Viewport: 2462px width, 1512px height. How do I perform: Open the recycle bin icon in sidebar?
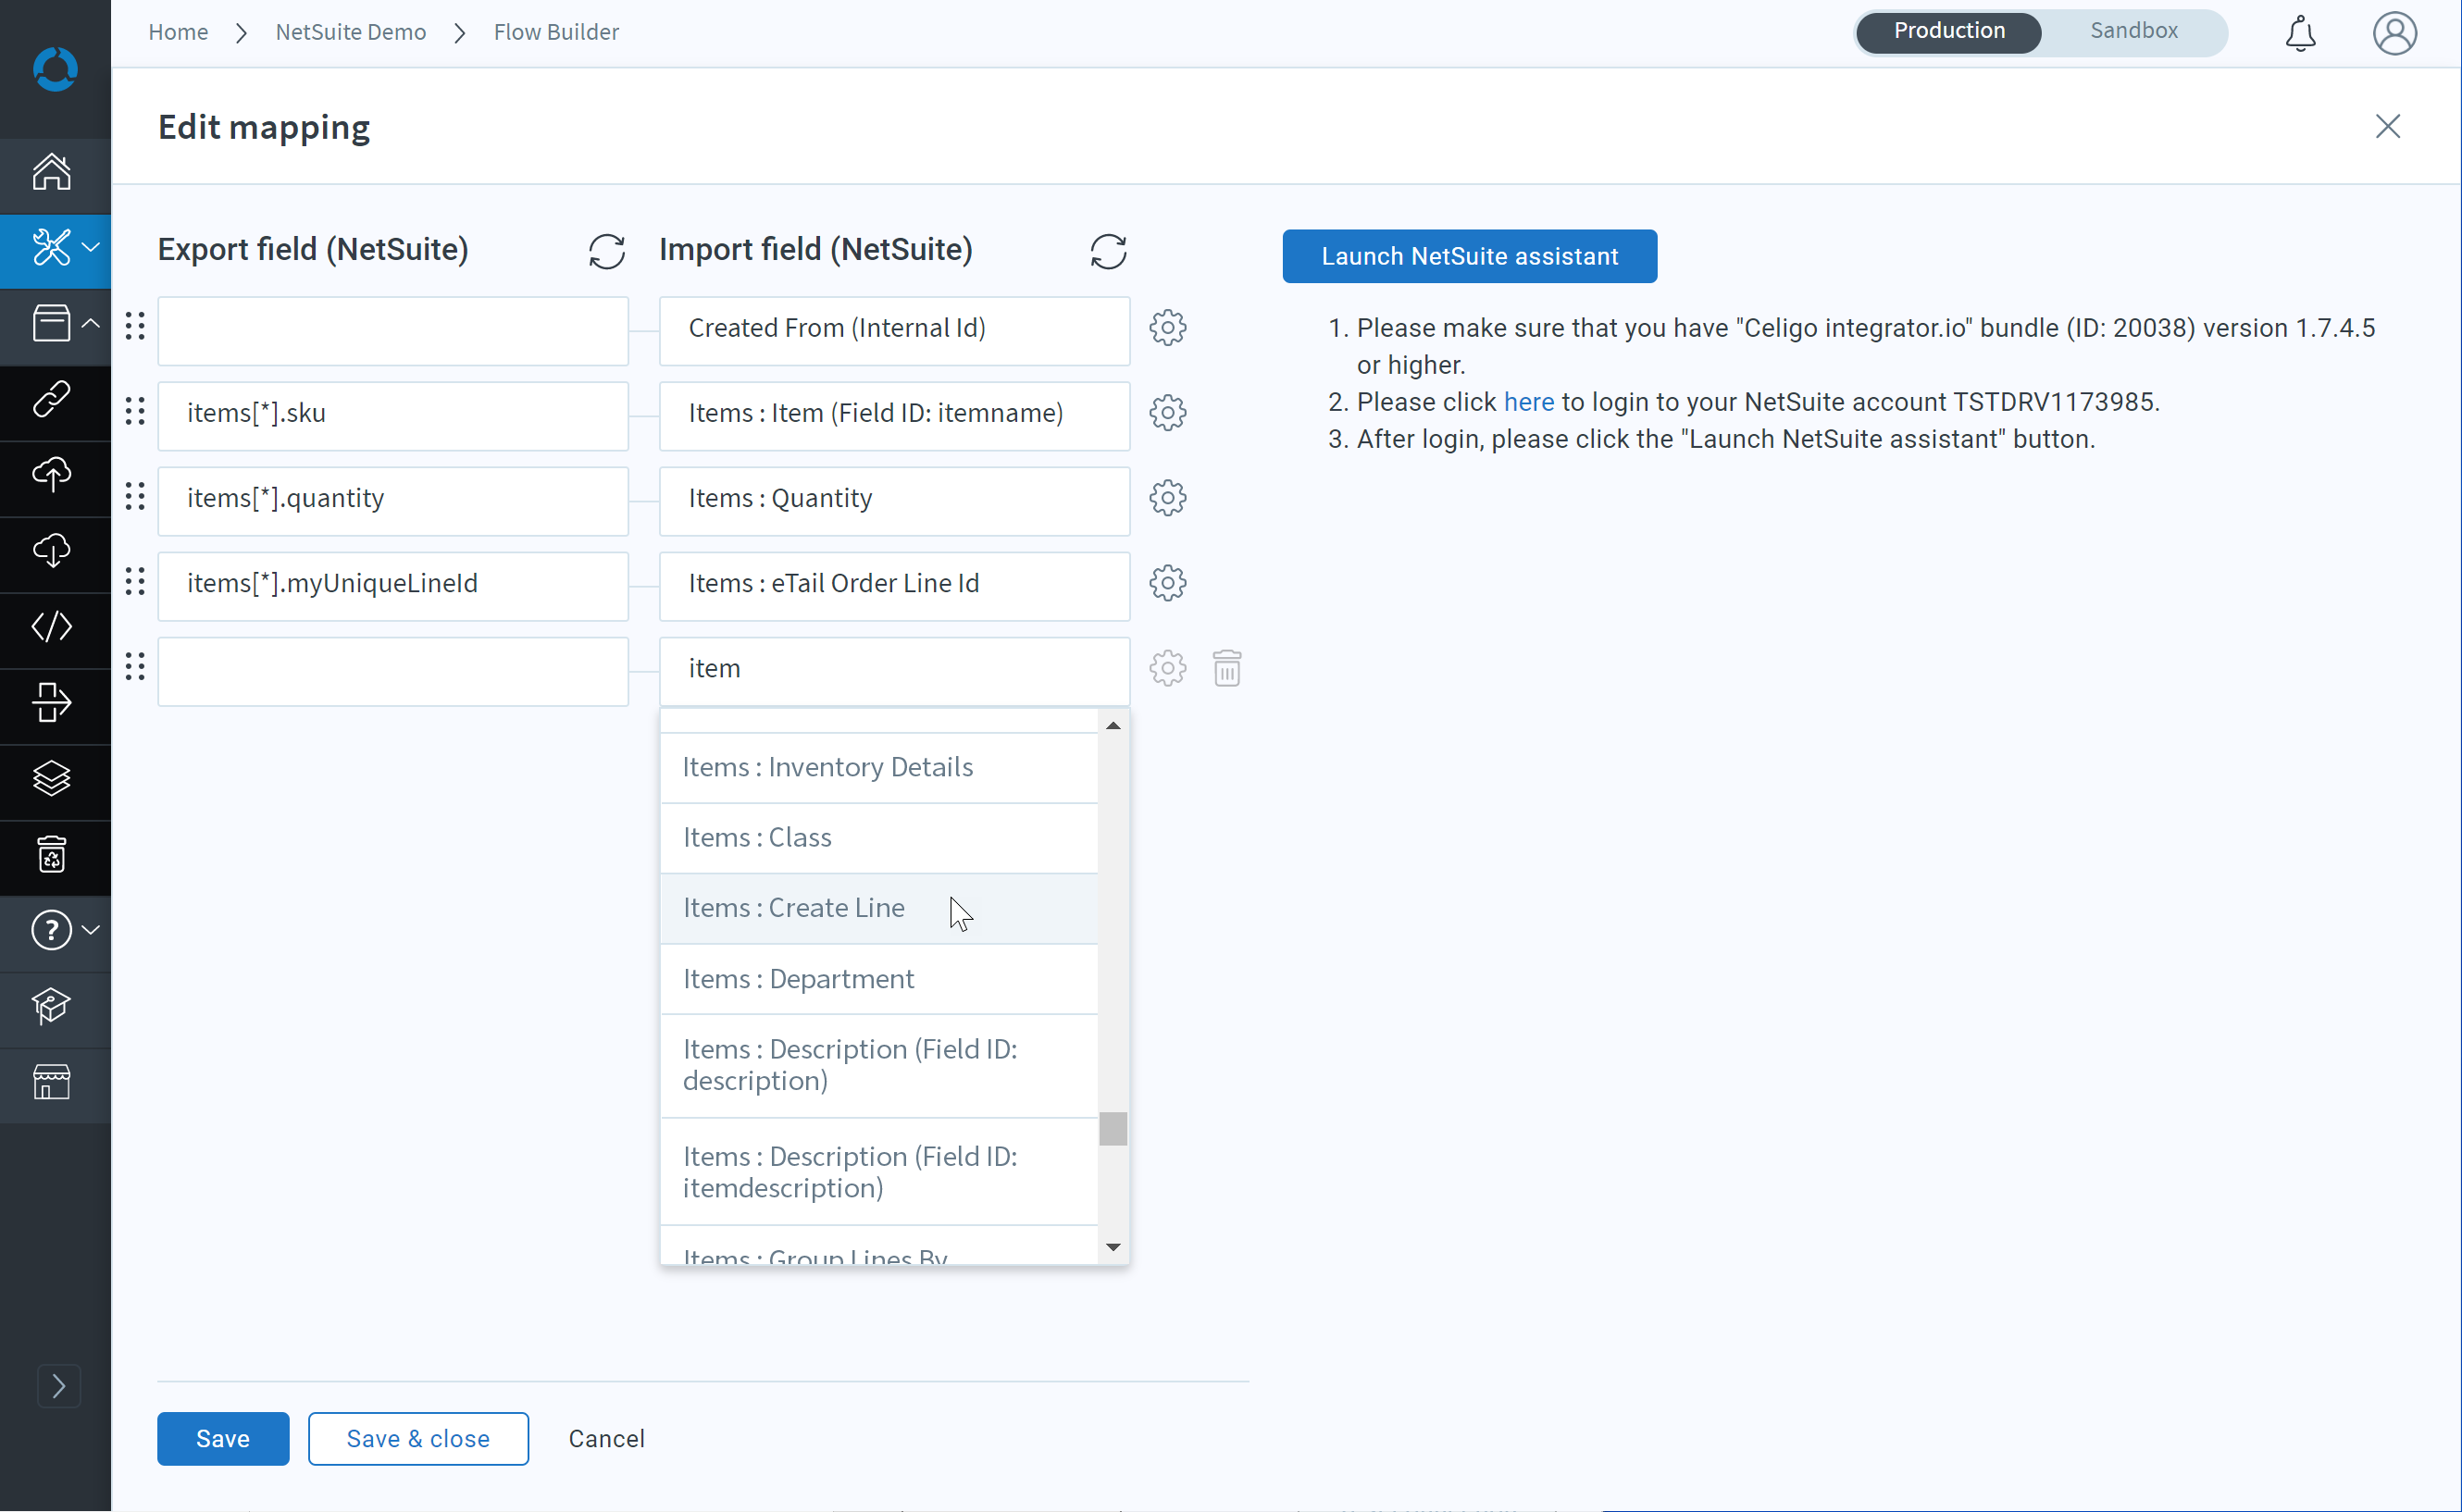click(x=52, y=855)
